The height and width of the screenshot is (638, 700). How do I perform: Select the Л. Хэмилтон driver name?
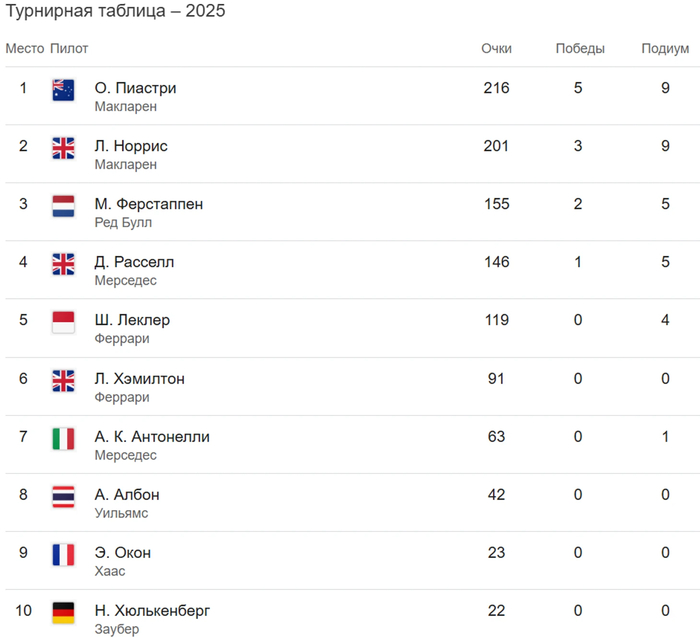(x=139, y=379)
